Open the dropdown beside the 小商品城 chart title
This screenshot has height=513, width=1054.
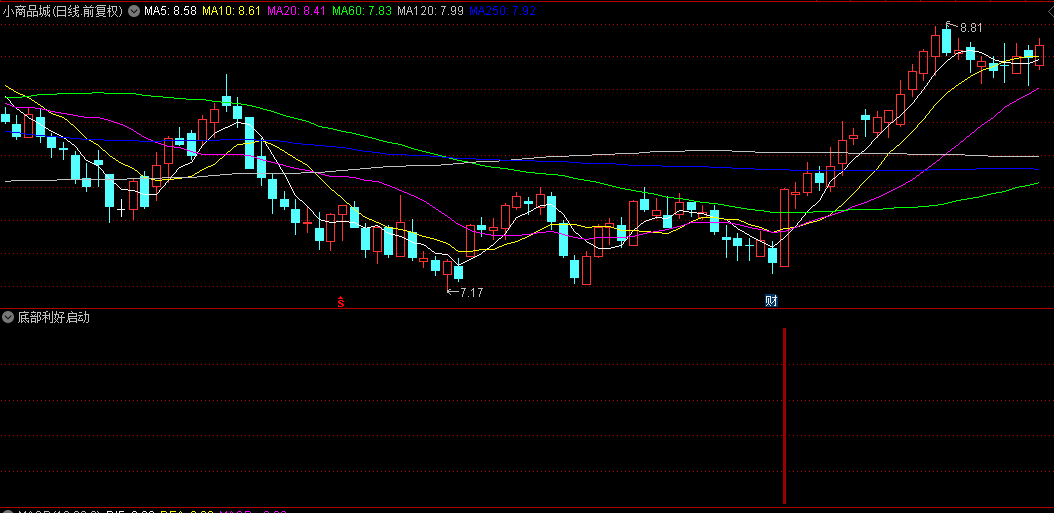tap(134, 11)
